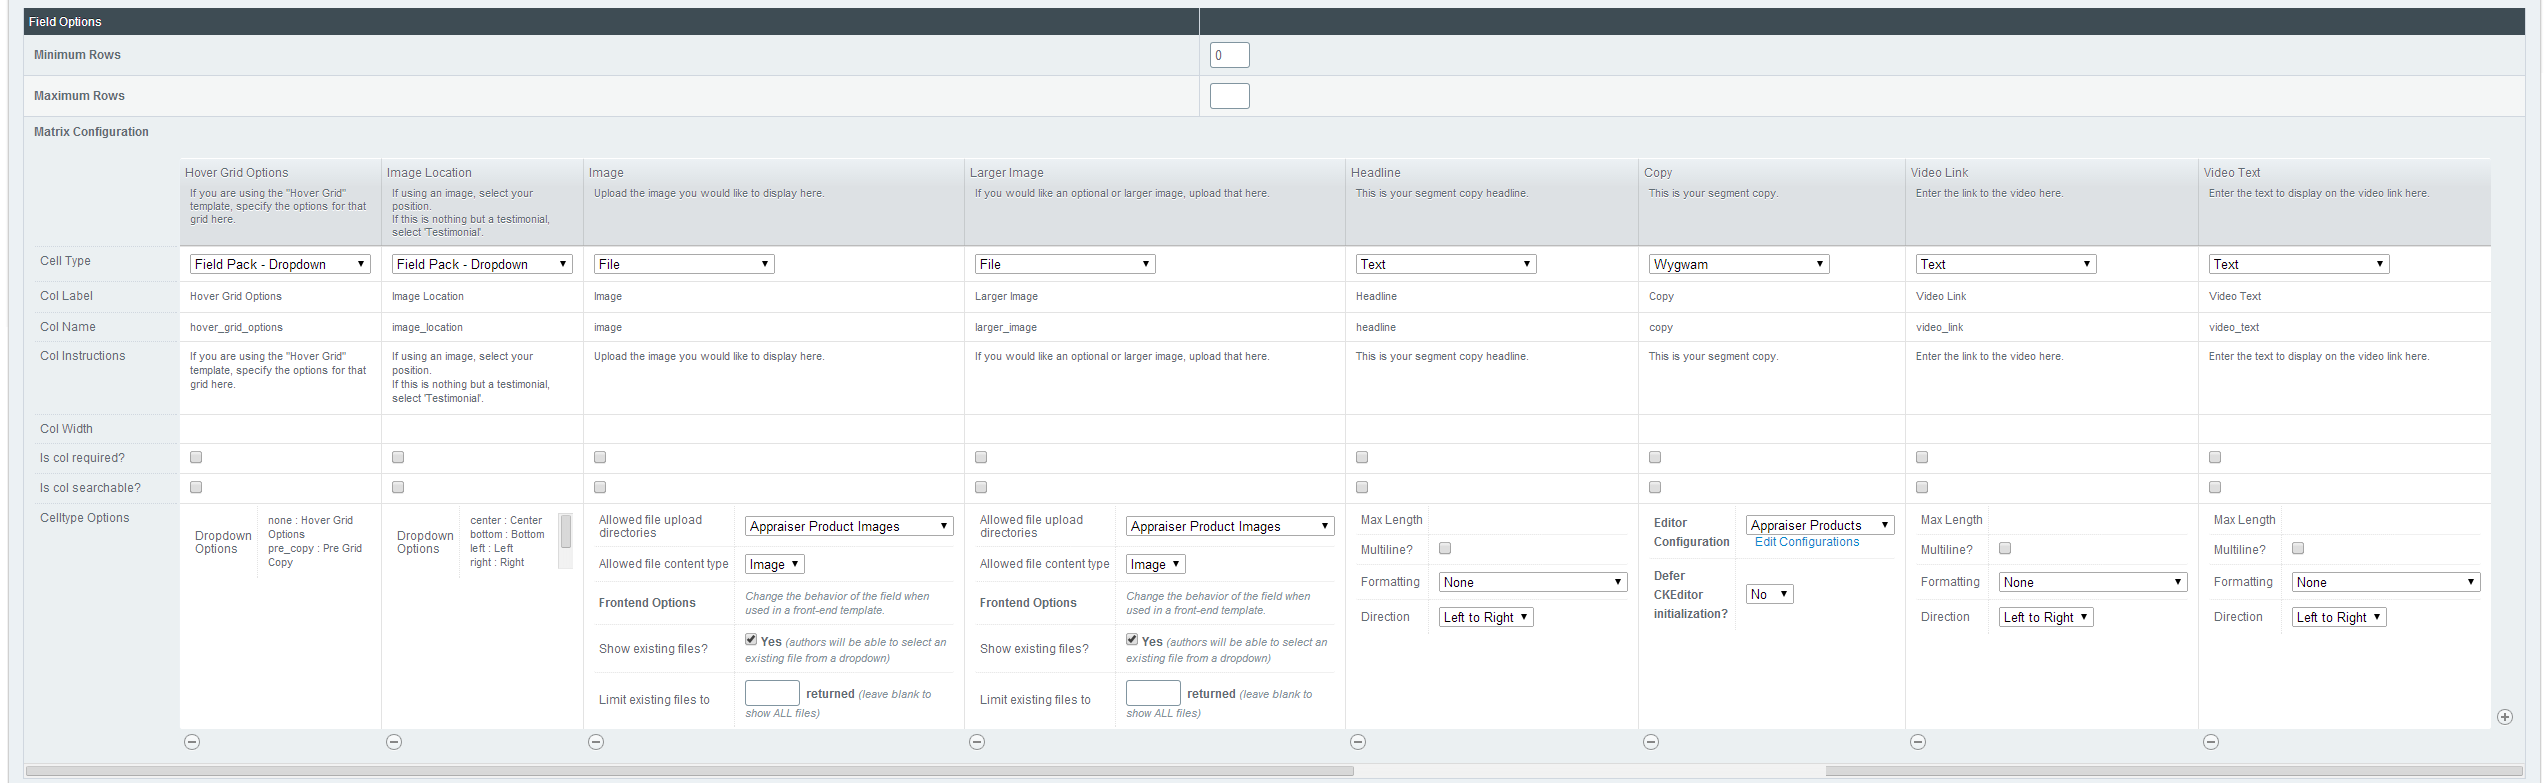Remove the Hover Grid Options column
This screenshot has height=783, width=2548.
192,742
